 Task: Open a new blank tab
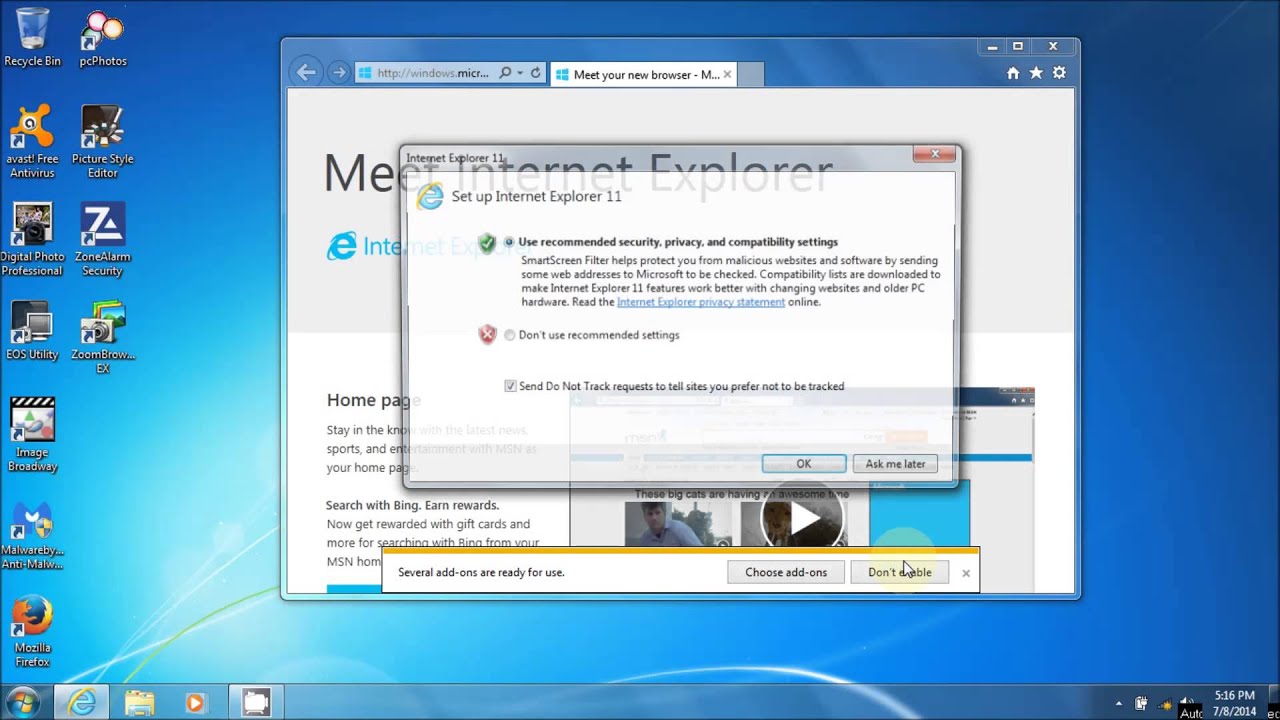click(751, 75)
